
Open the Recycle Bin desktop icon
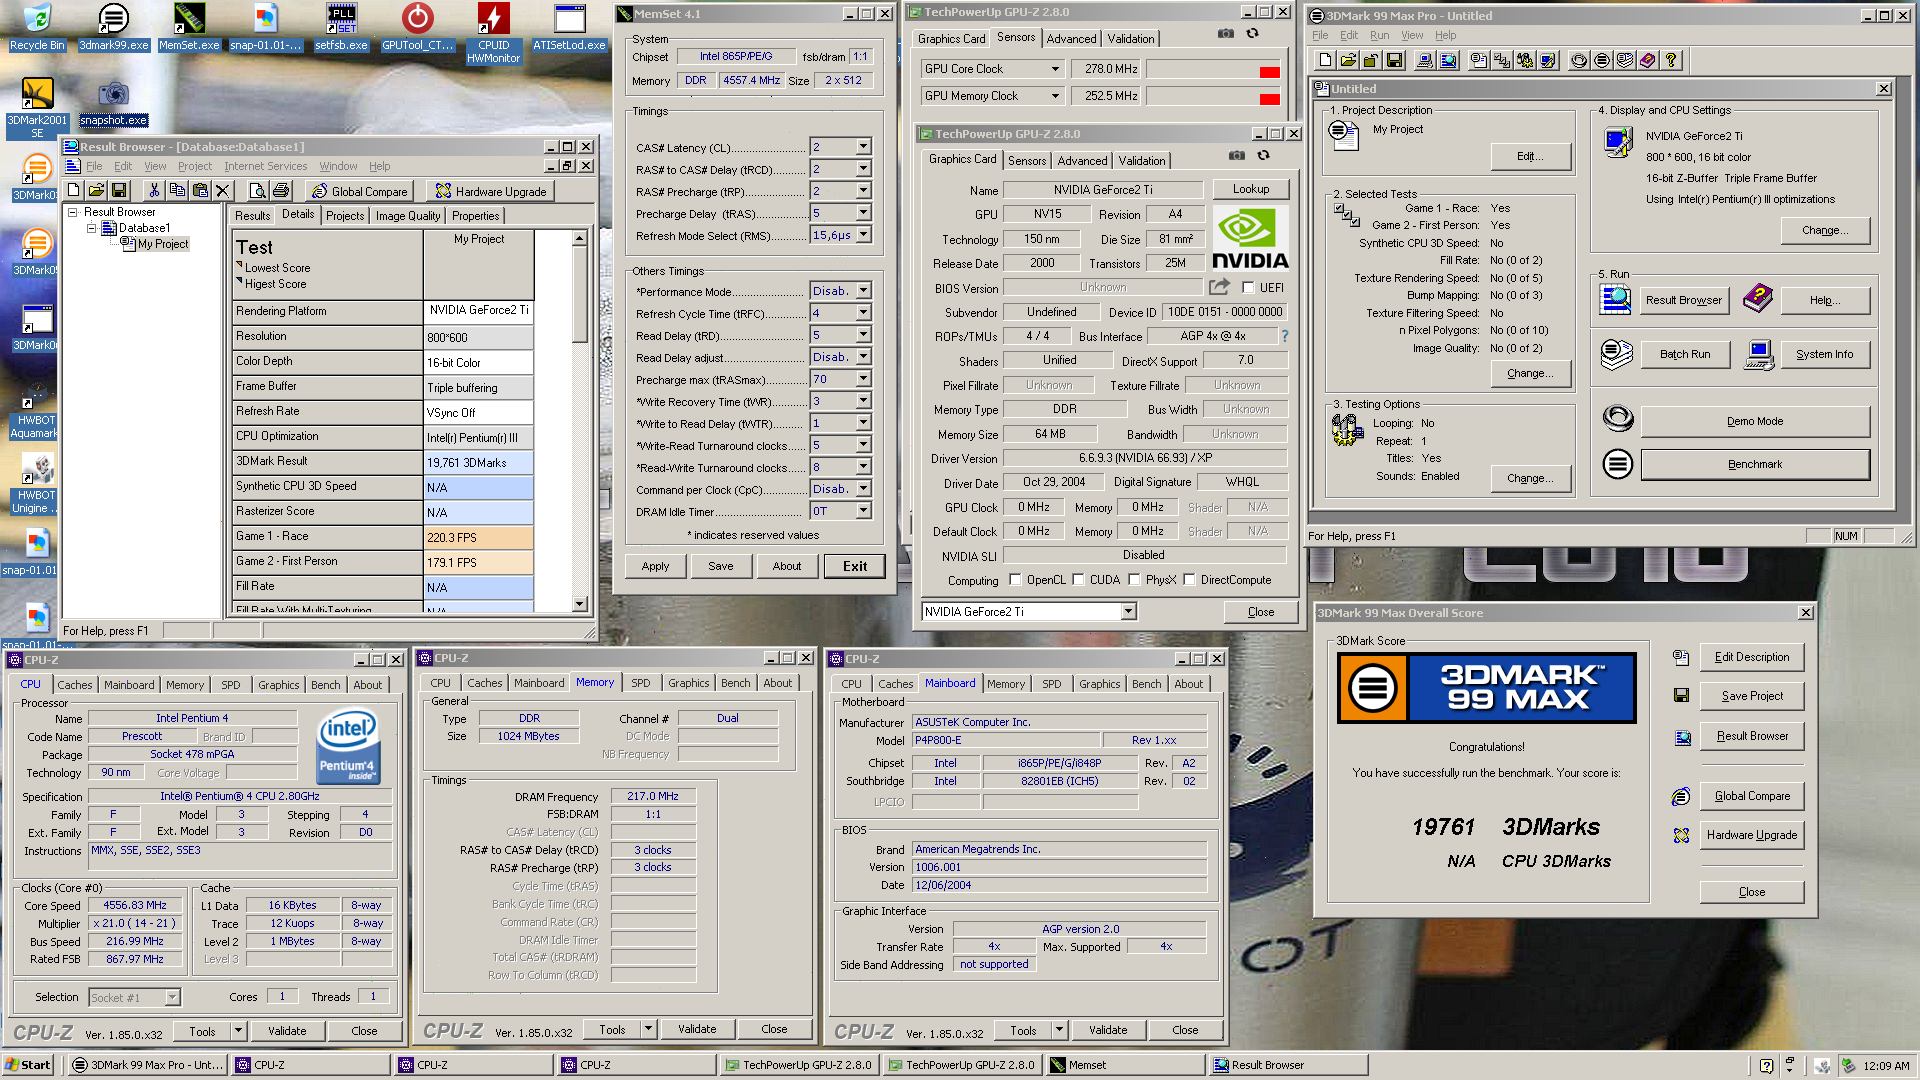tap(36, 27)
